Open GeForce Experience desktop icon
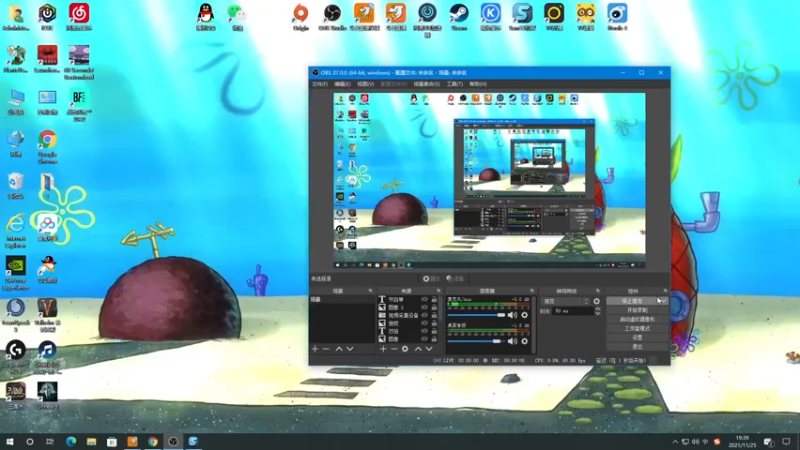Viewport: 800px width, 450px height. point(16,273)
